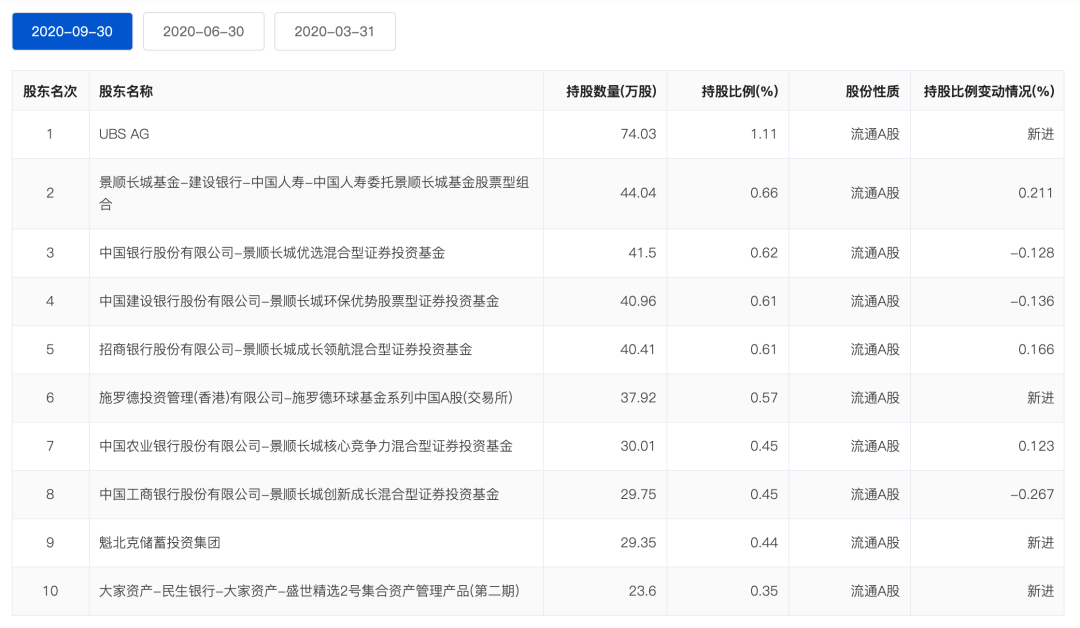
Task: Click holding ratio 0.62
Action: 764,253
